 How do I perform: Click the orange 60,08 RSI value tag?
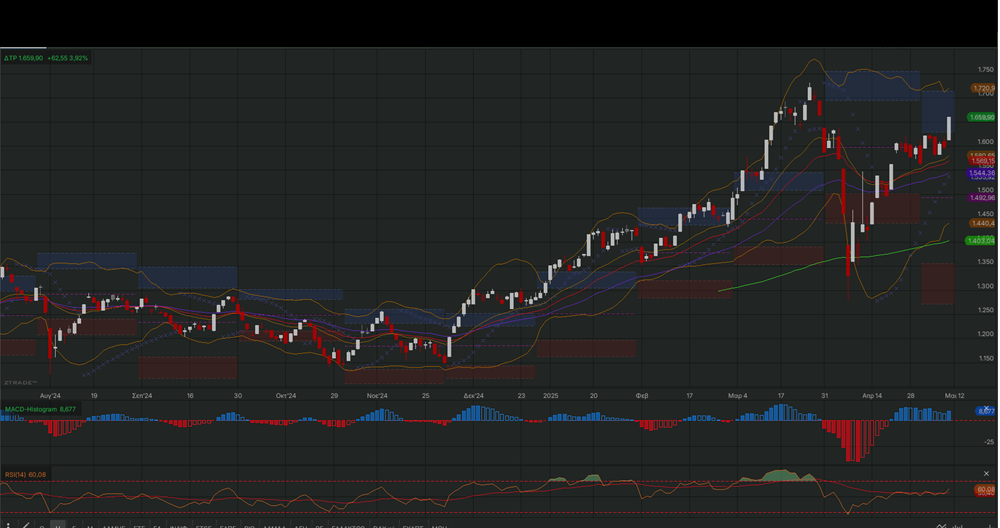coord(985,489)
